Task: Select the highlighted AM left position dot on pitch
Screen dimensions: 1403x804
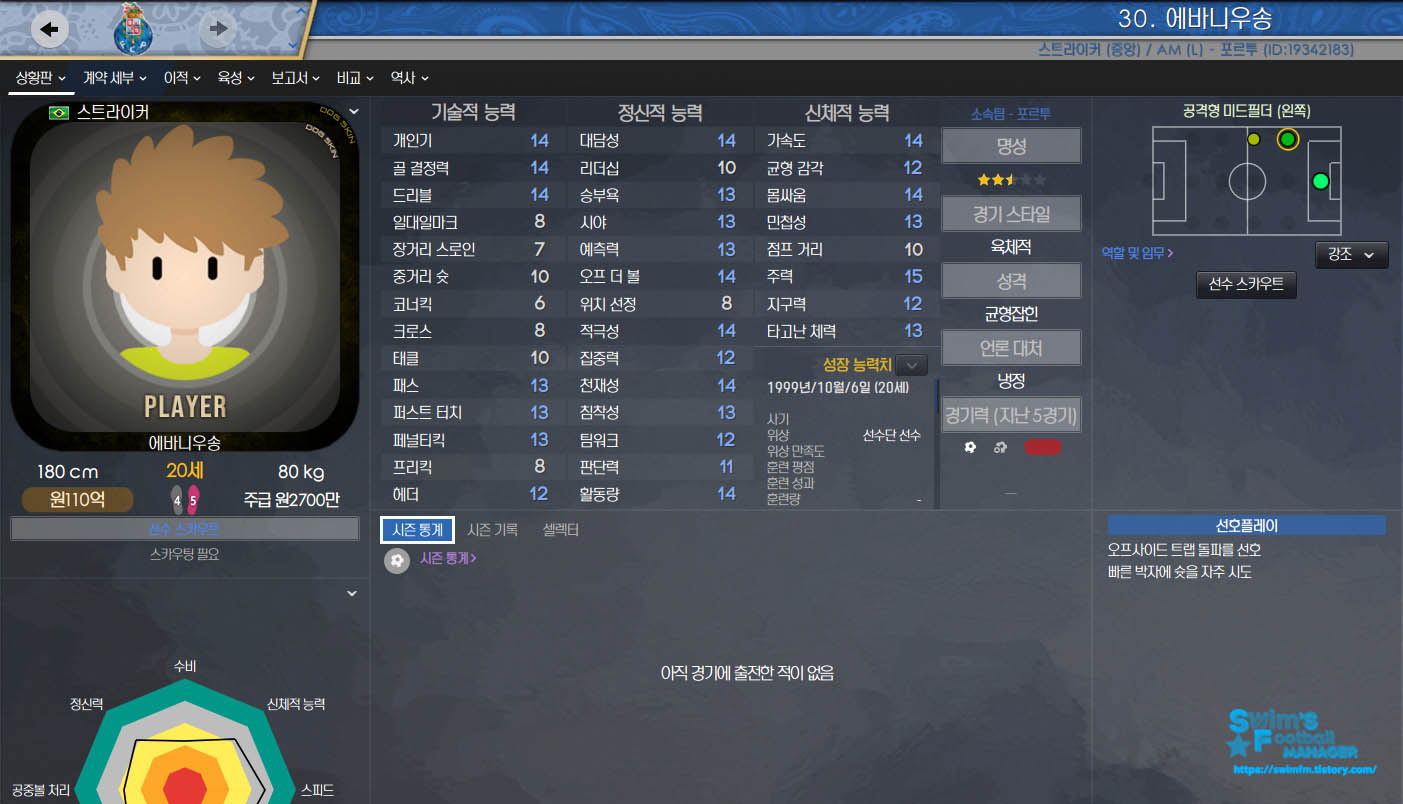Action: pos(1288,139)
